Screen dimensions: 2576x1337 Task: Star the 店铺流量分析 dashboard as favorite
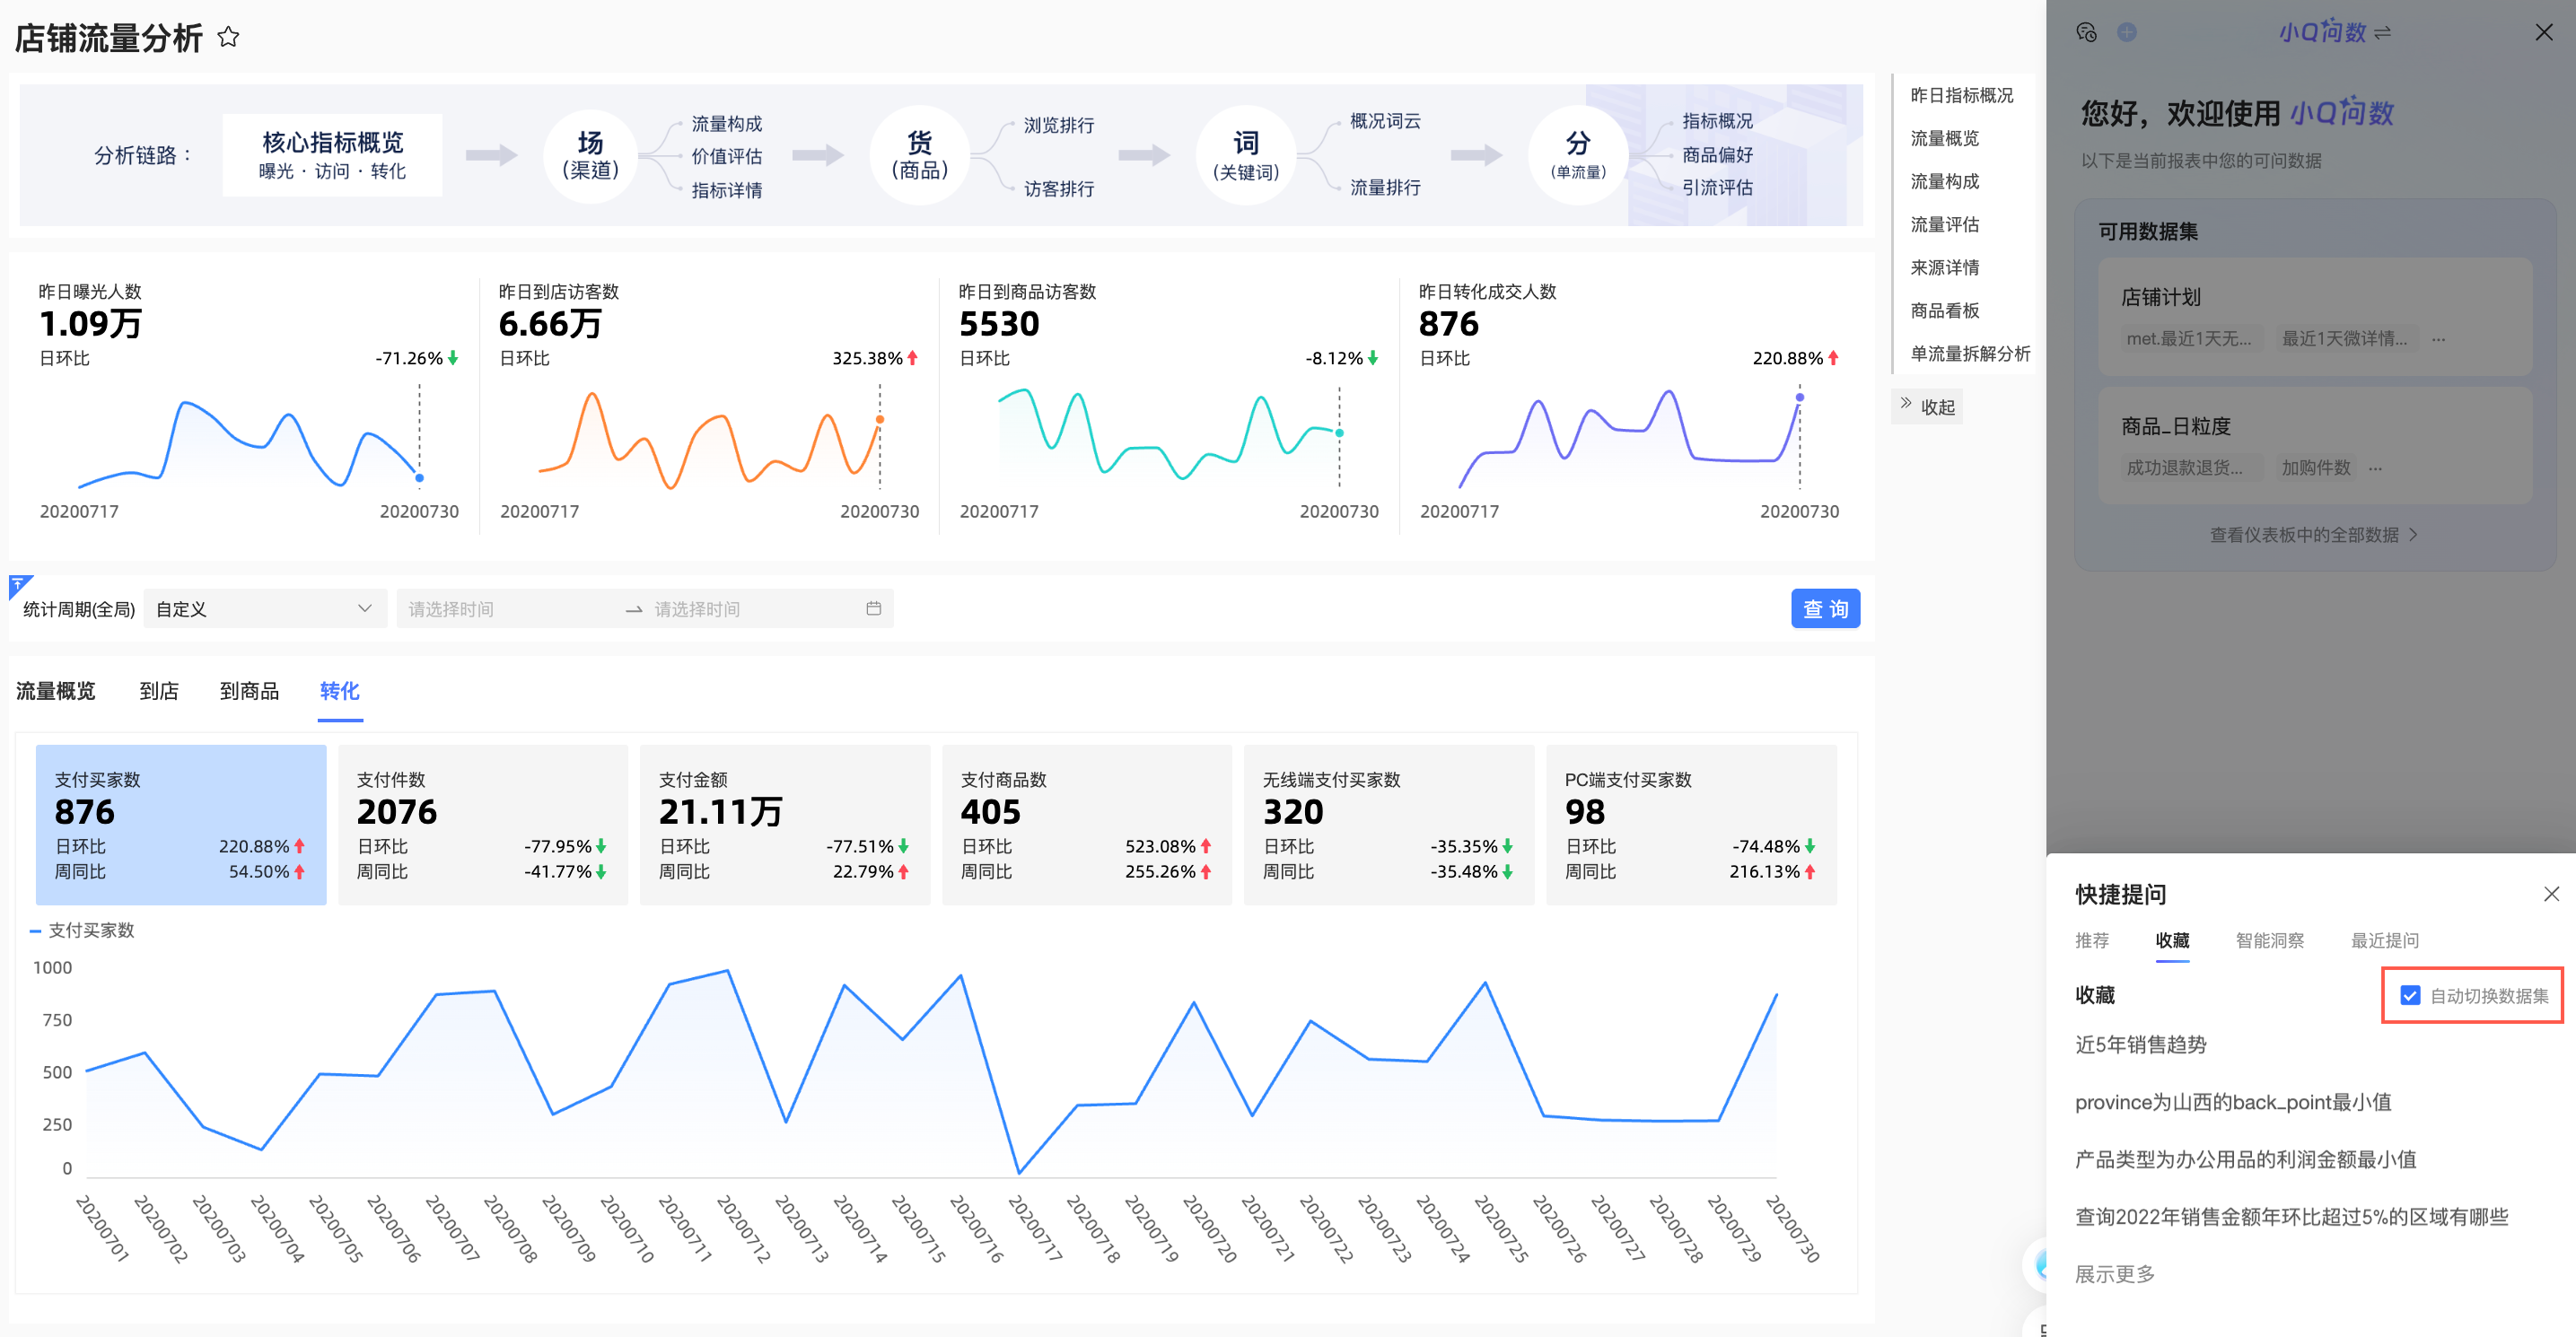tap(228, 37)
